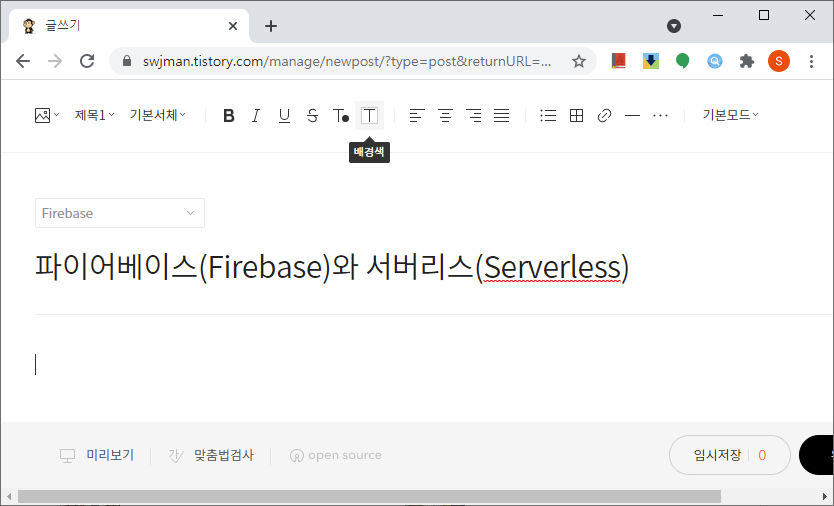Image resolution: width=834 pixels, height=506 pixels.
Task: Toggle bold formatting
Action: pyautogui.click(x=229, y=115)
